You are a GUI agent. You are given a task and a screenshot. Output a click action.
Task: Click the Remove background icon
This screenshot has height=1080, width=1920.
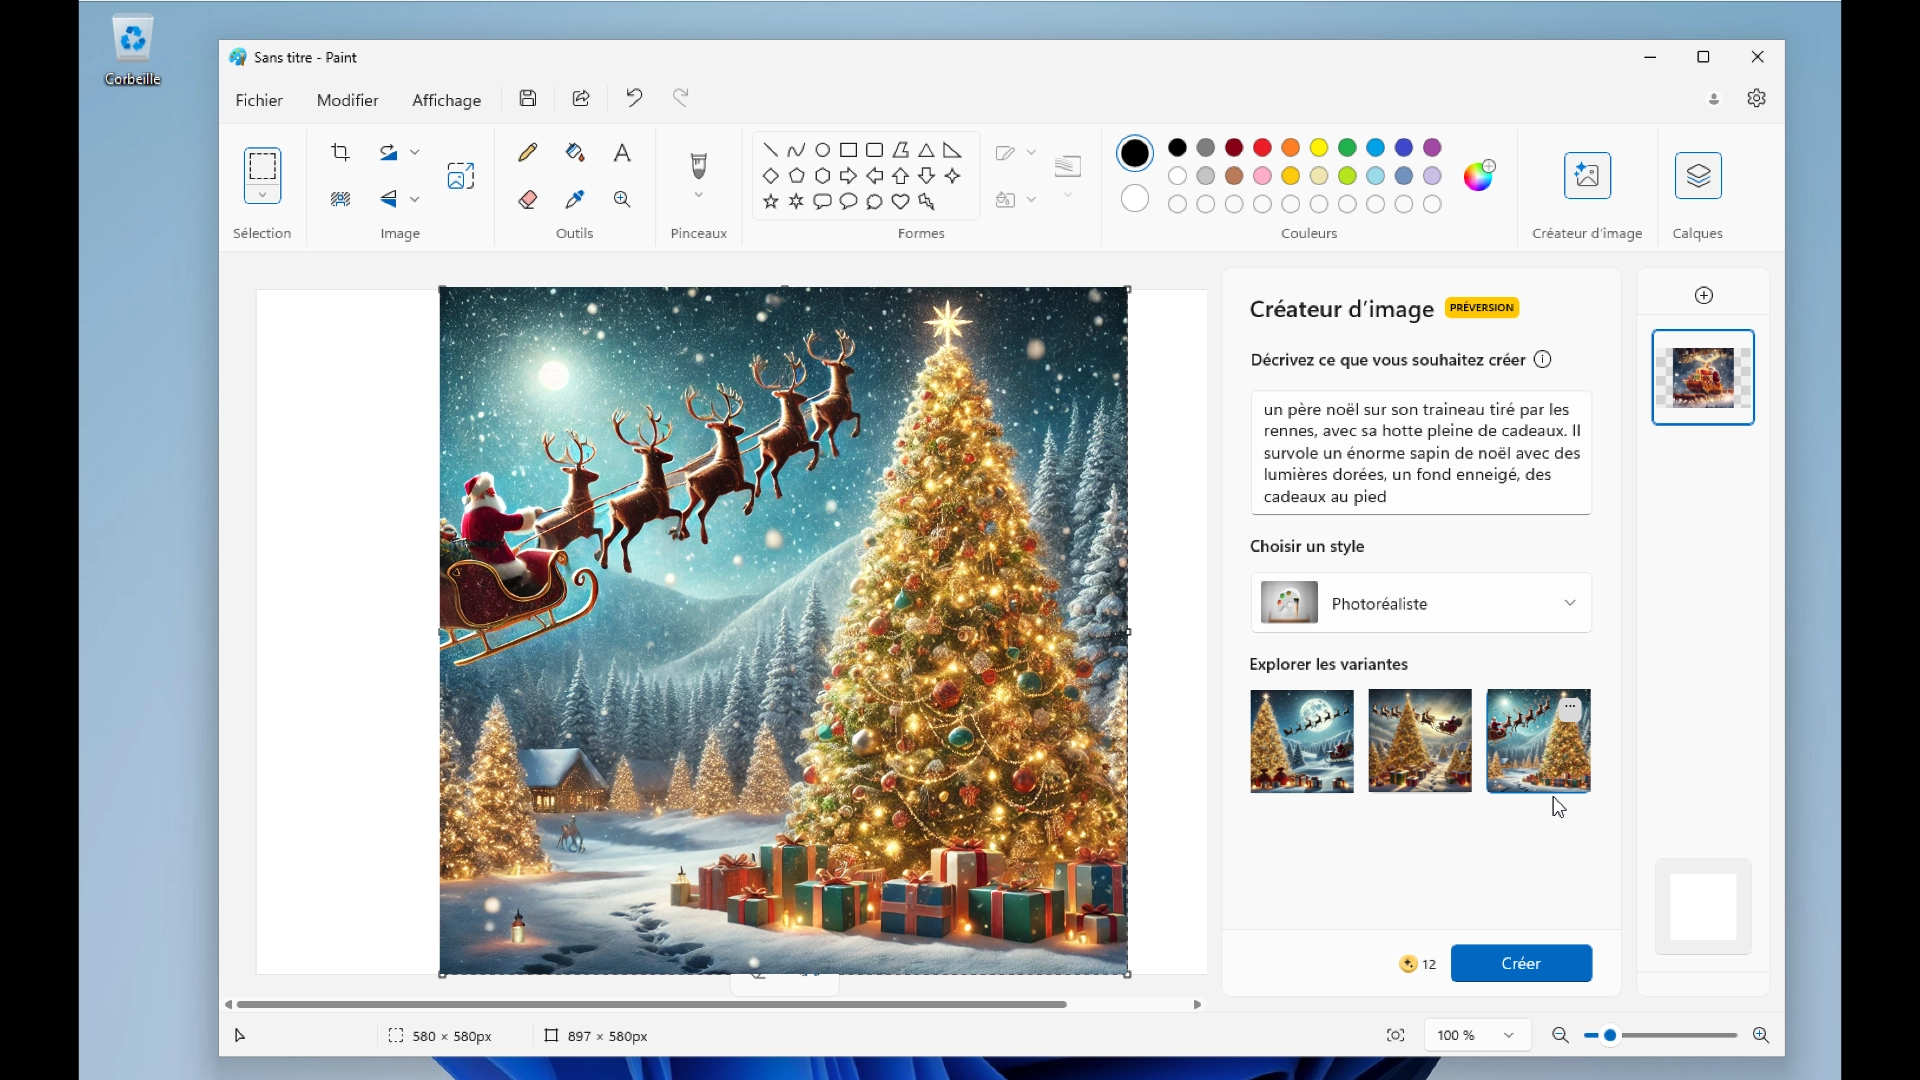[340, 199]
